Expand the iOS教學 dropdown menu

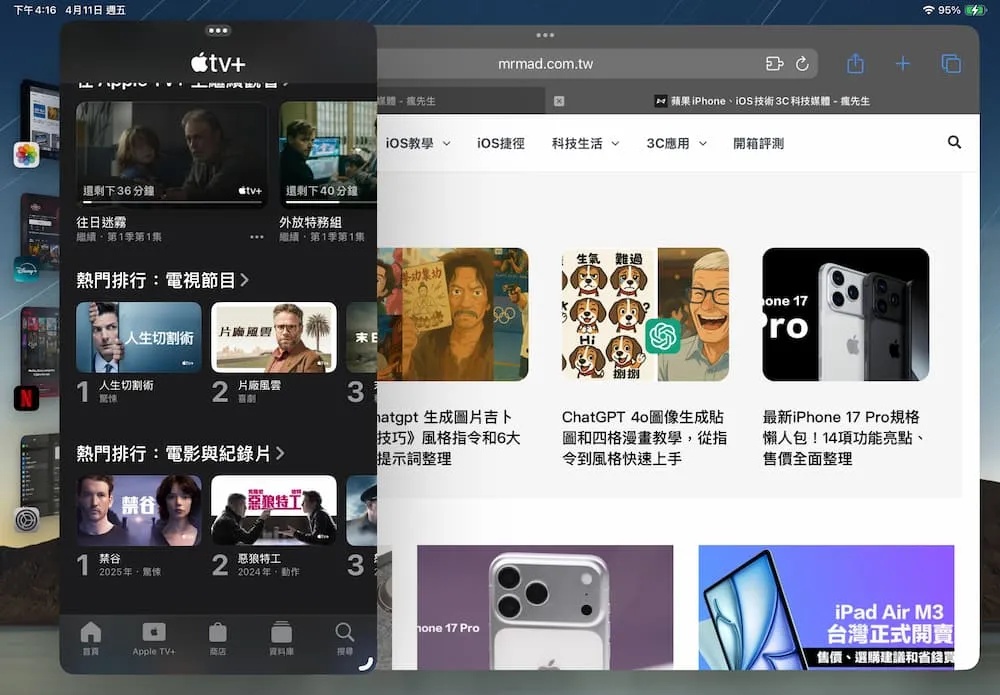(418, 143)
